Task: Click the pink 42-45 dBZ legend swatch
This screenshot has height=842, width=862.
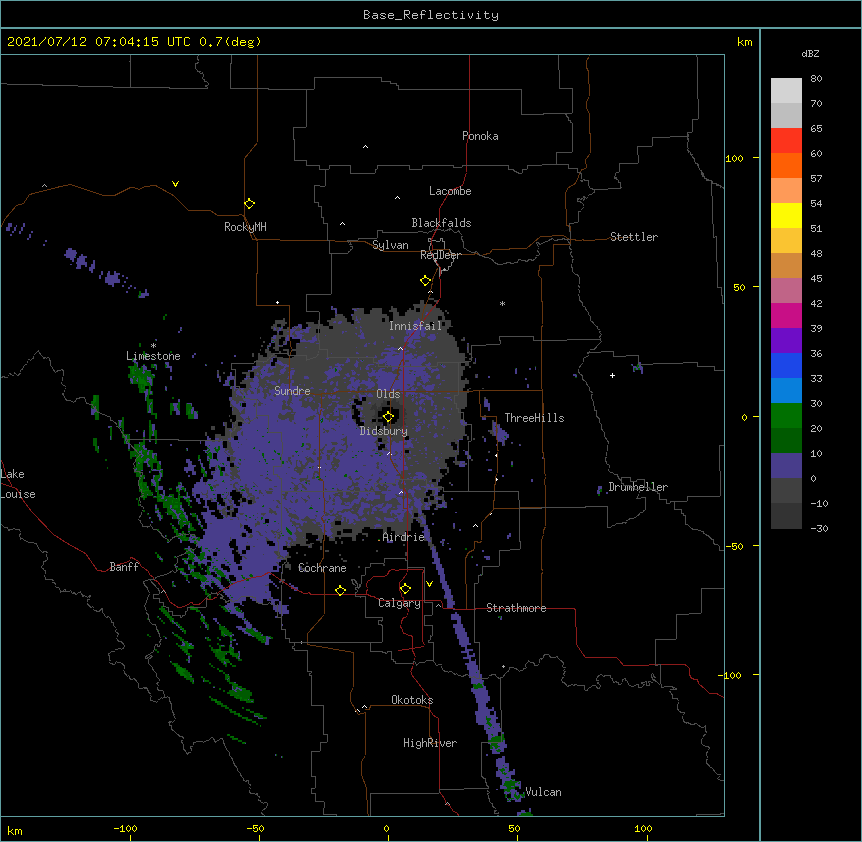Action: pyautogui.click(x=786, y=290)
